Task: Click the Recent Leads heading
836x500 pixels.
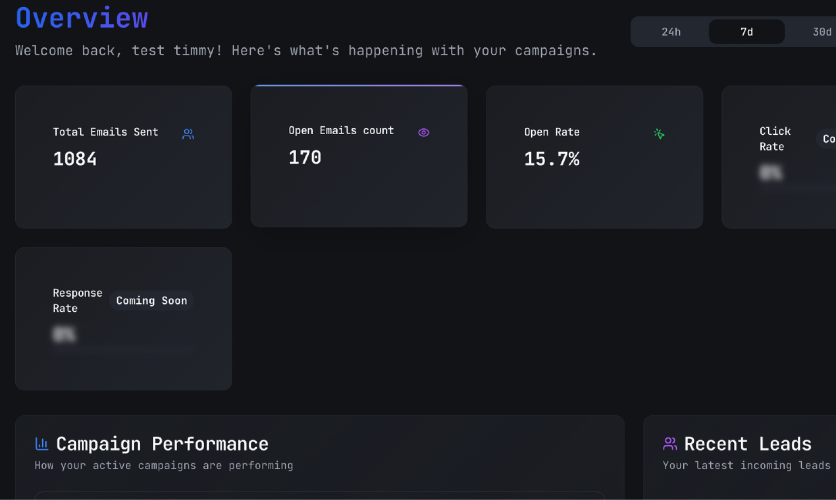Action: (747, 443)
